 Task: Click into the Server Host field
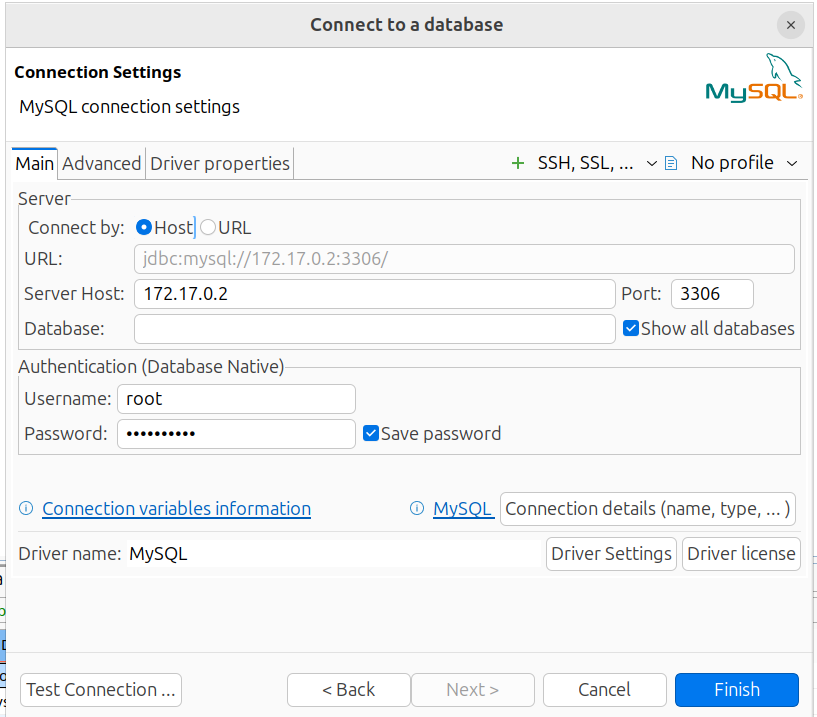pyautogui.click(x=375, y=294)
